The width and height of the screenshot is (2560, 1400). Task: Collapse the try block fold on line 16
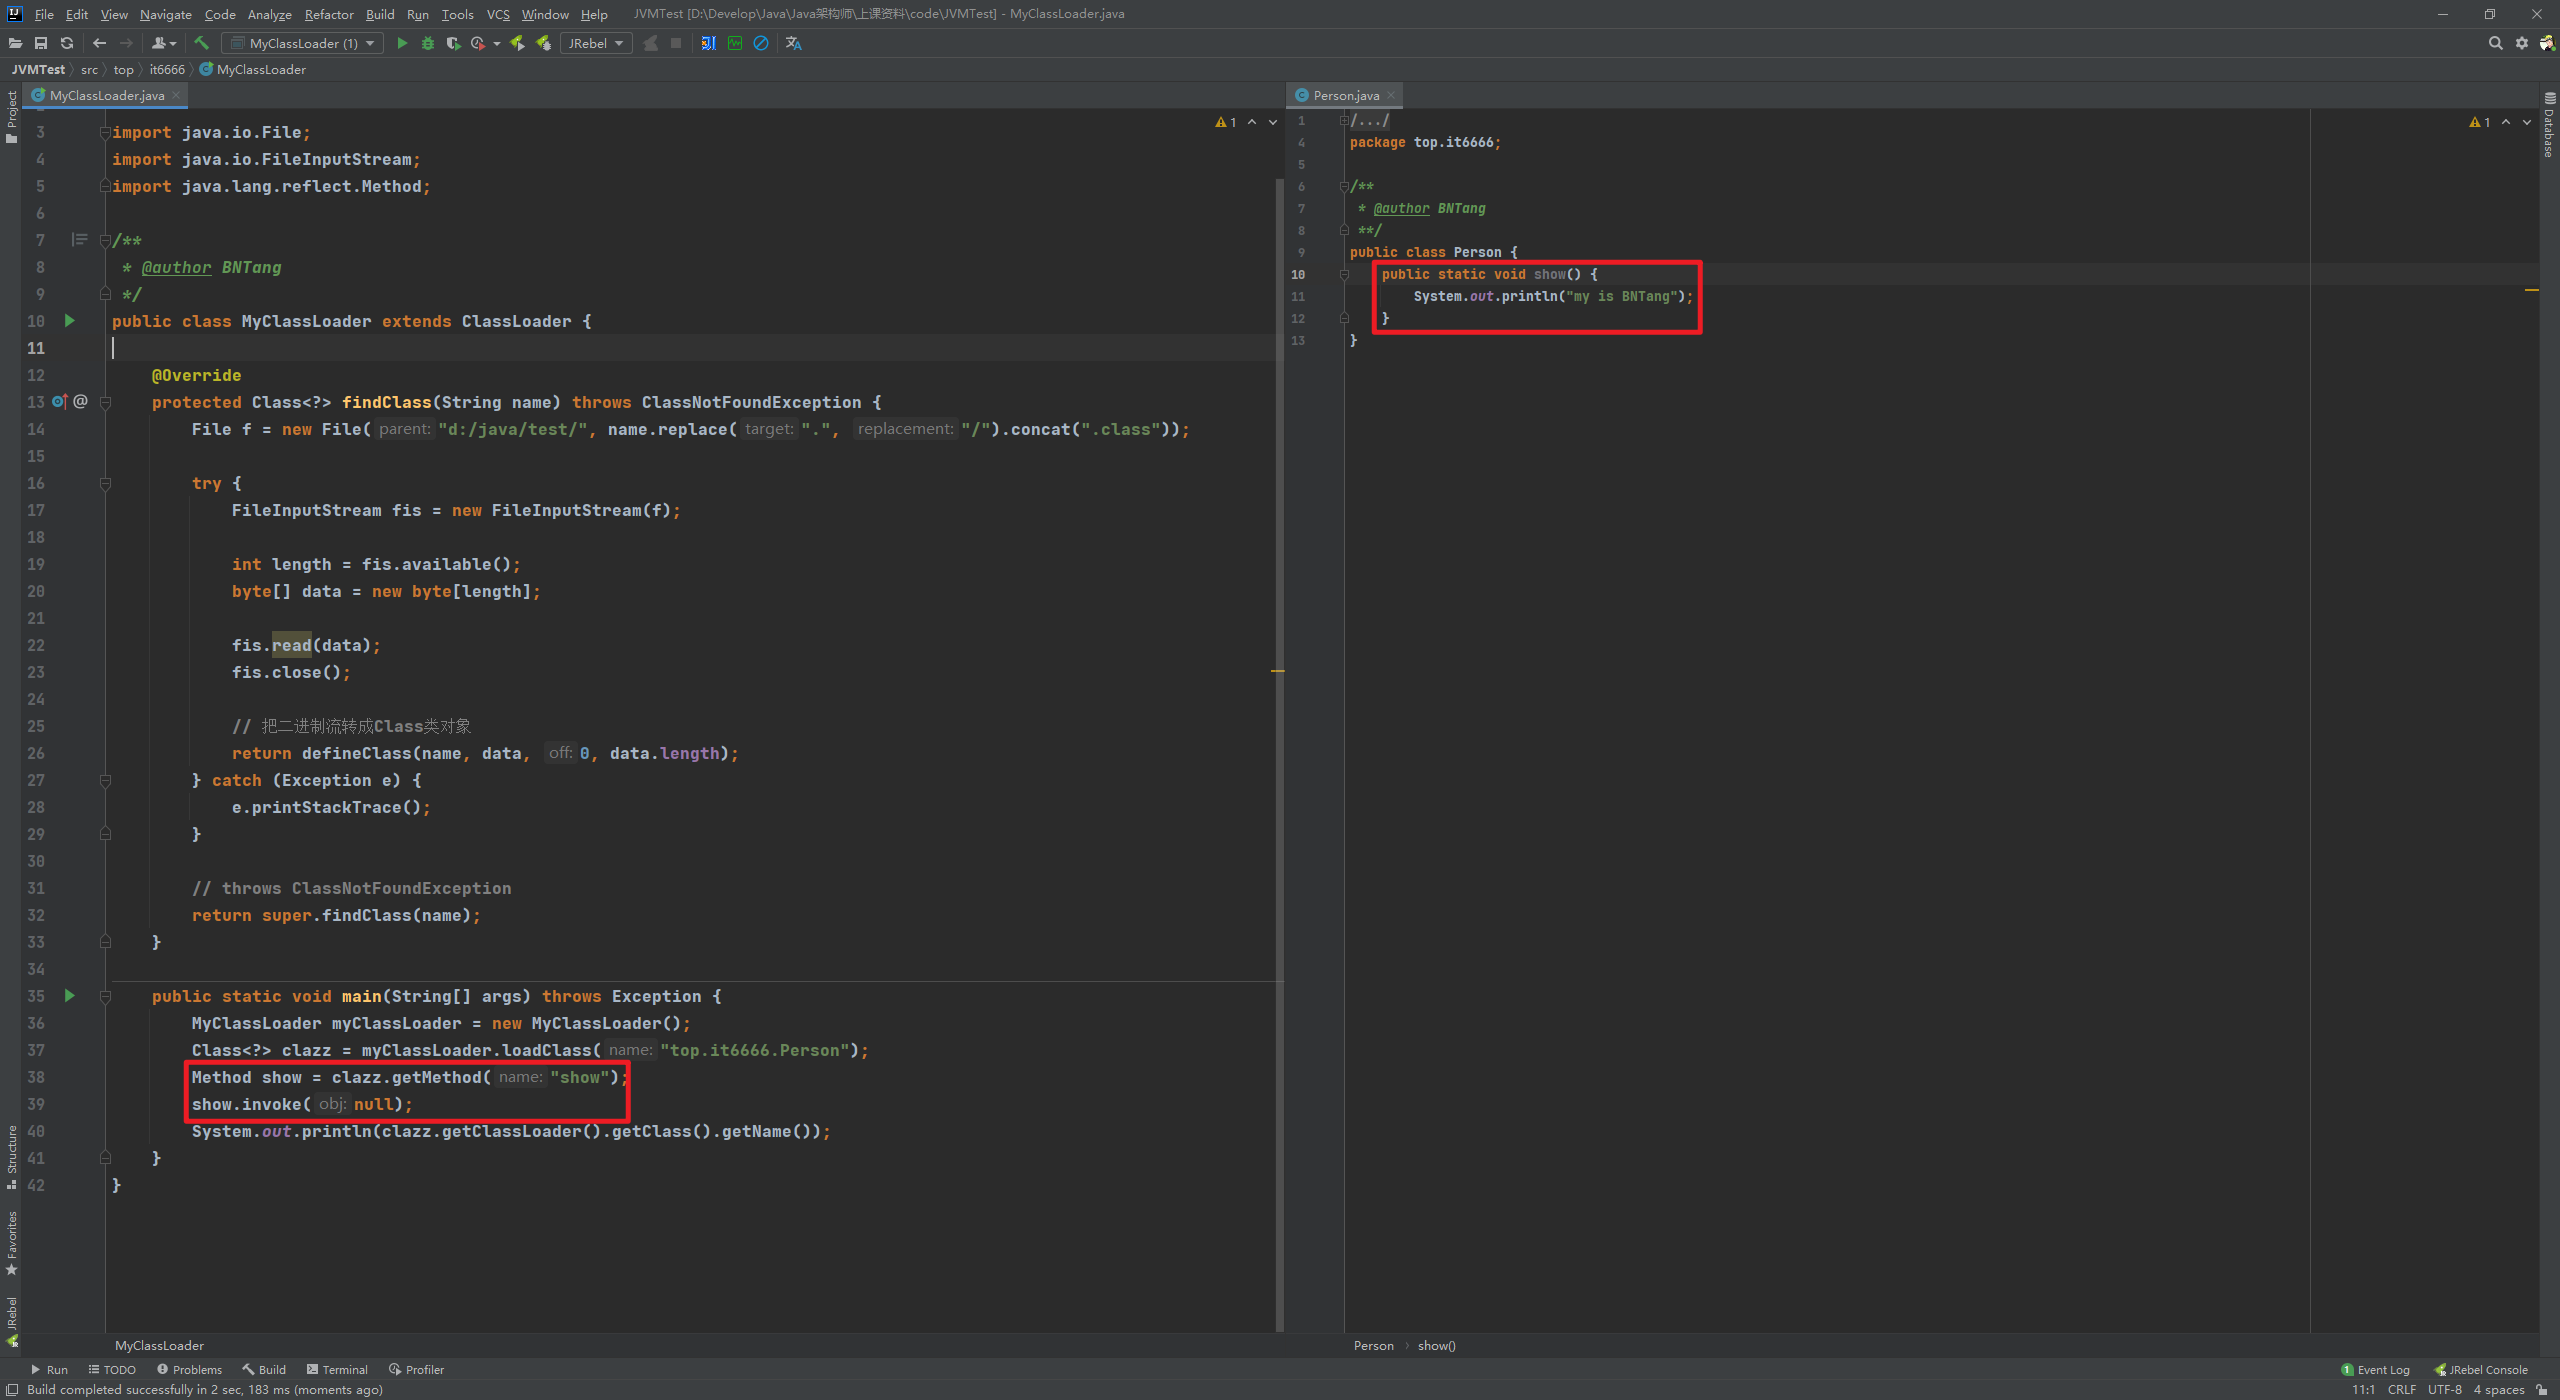tap(105, 483)
